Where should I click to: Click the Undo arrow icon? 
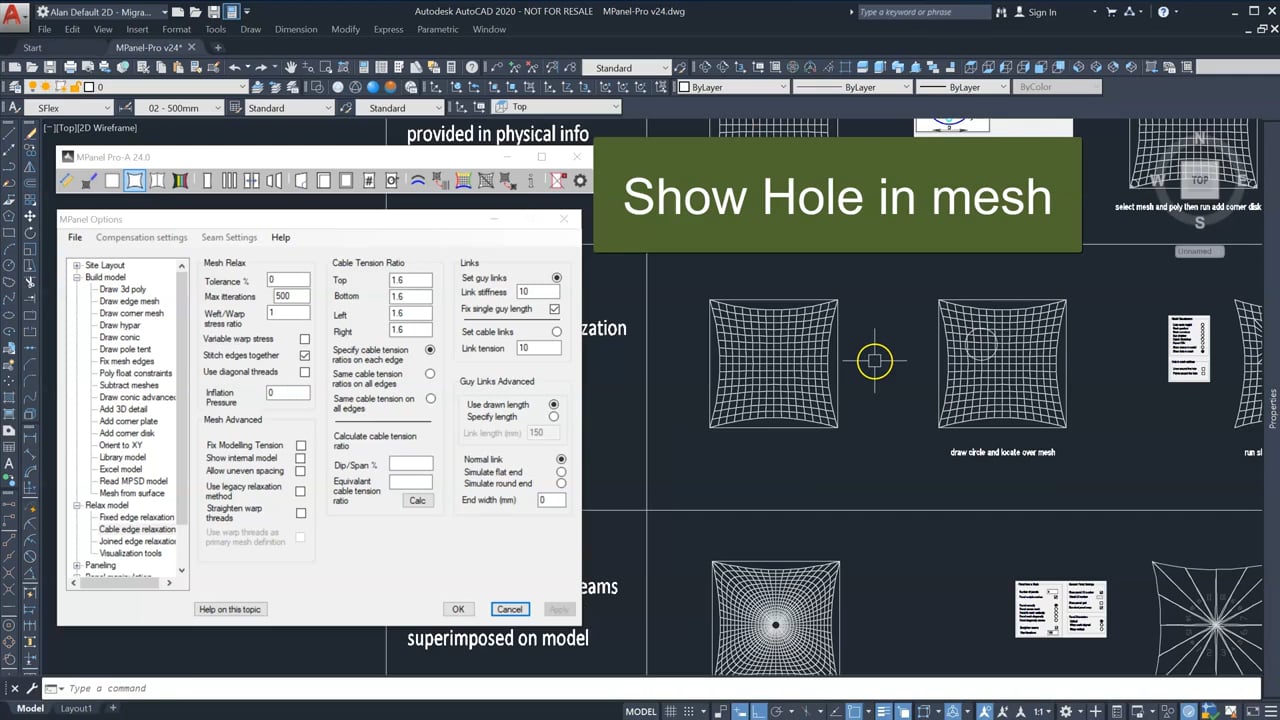coord(236,67)
